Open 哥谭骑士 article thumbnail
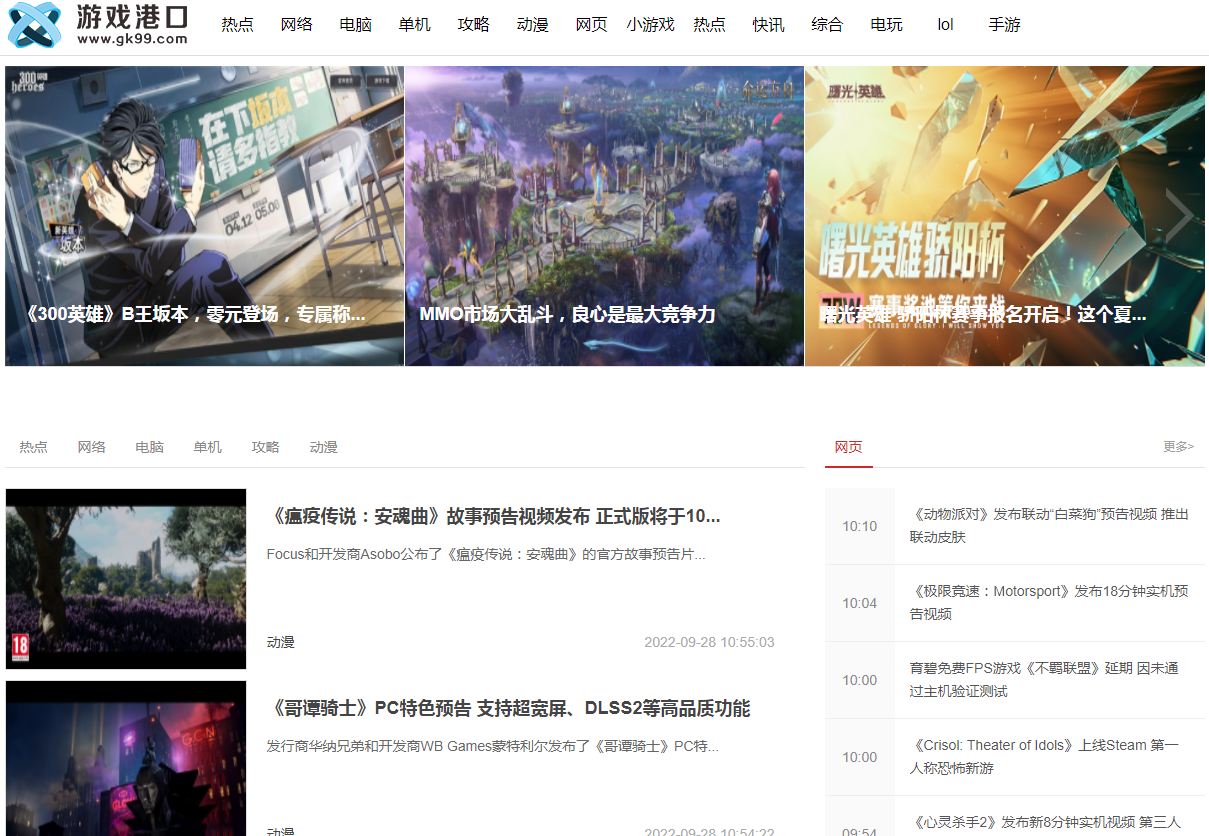Image resolution: width=1209 pixels, height=836 pixels. click(126, 758)
